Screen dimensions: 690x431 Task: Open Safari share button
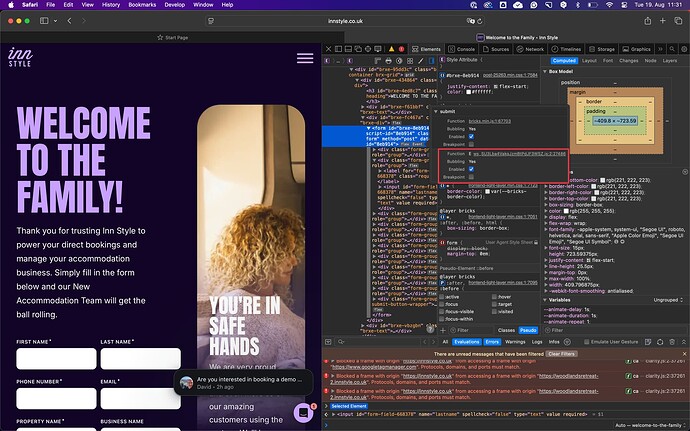pyautogui.click(x=647, y=21)
